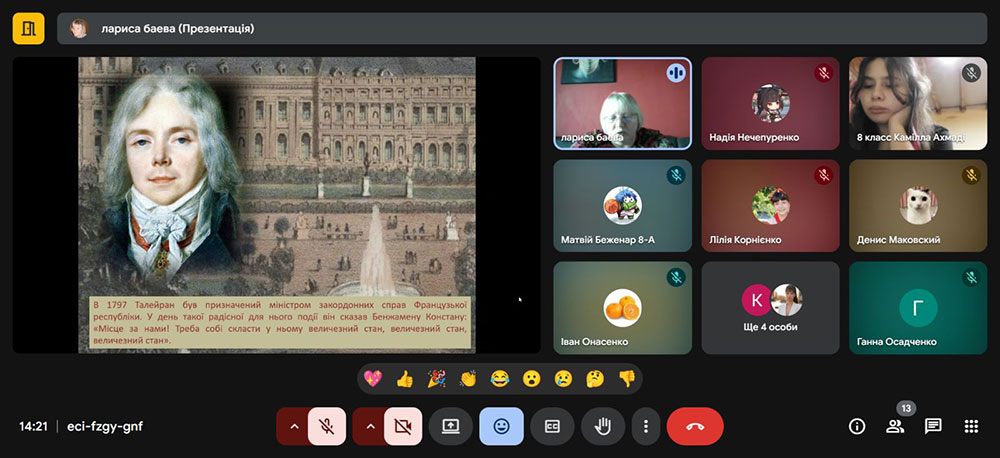The width and height of the screenshot is (1000, 458).
Task: Expand video settings arrow beside camera
Action: coord(370,426)
